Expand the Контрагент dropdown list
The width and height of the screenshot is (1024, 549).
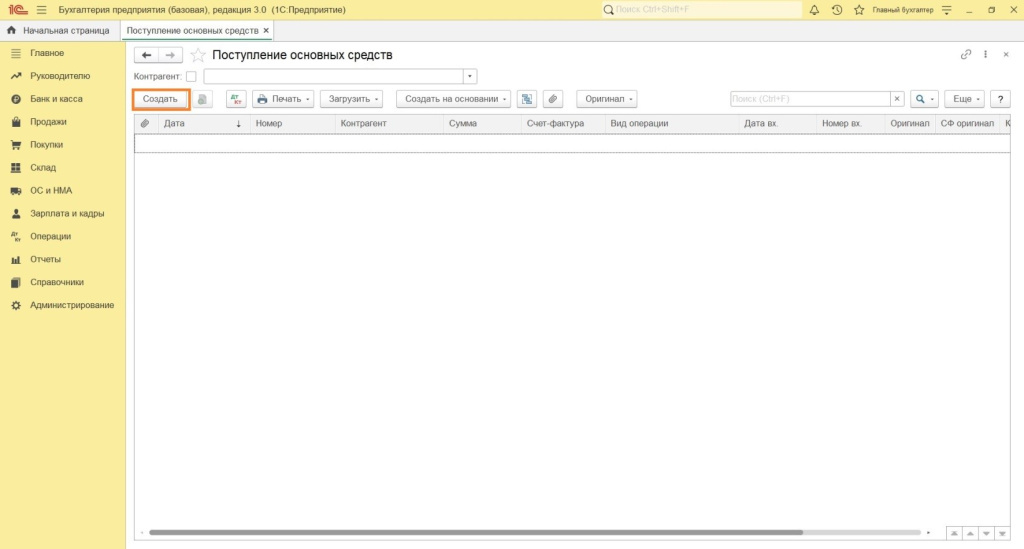(470, 77)
